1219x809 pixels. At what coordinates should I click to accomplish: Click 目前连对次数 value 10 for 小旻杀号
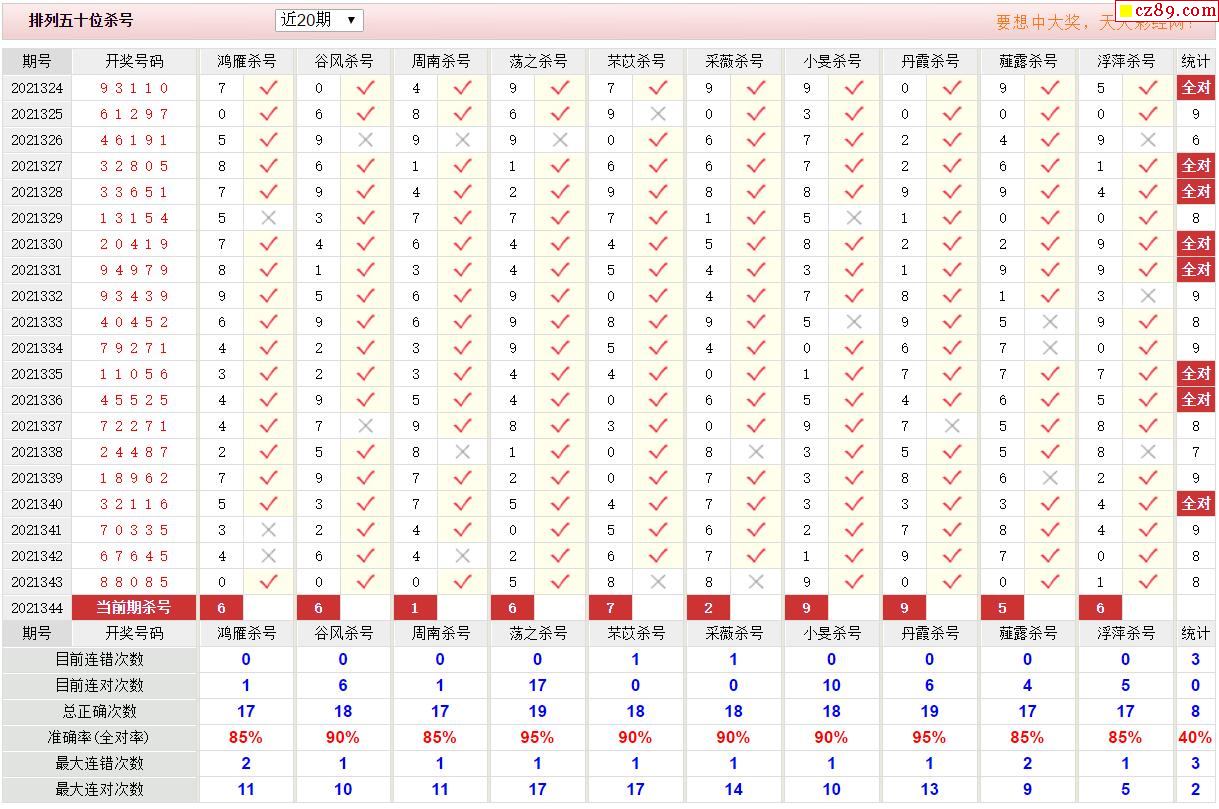831,686
